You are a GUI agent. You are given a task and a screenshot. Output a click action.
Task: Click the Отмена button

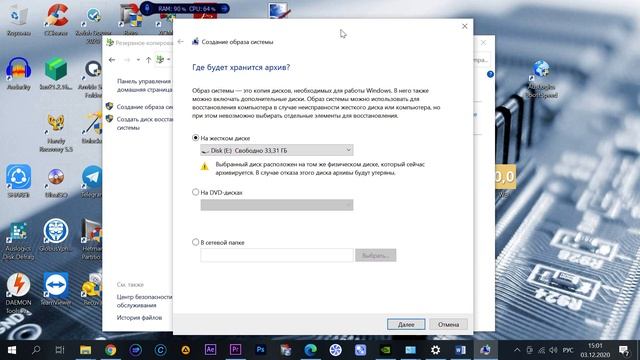click(448, 324)
